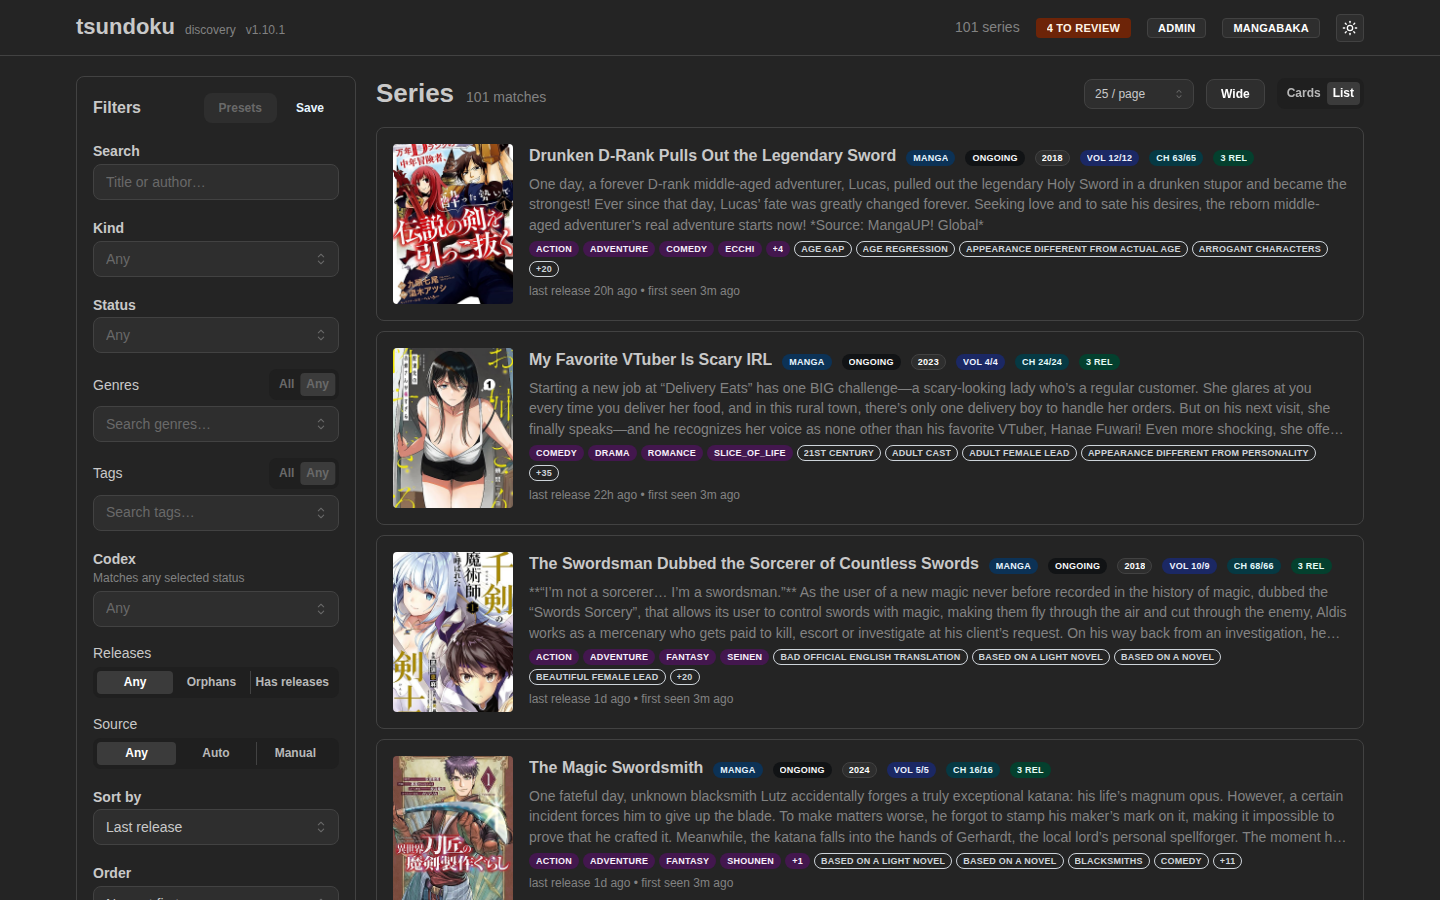Image resolution: width=1440 pixels, height=900 pixels.
Task: Click the Presets button
Action: click(240, 108)
